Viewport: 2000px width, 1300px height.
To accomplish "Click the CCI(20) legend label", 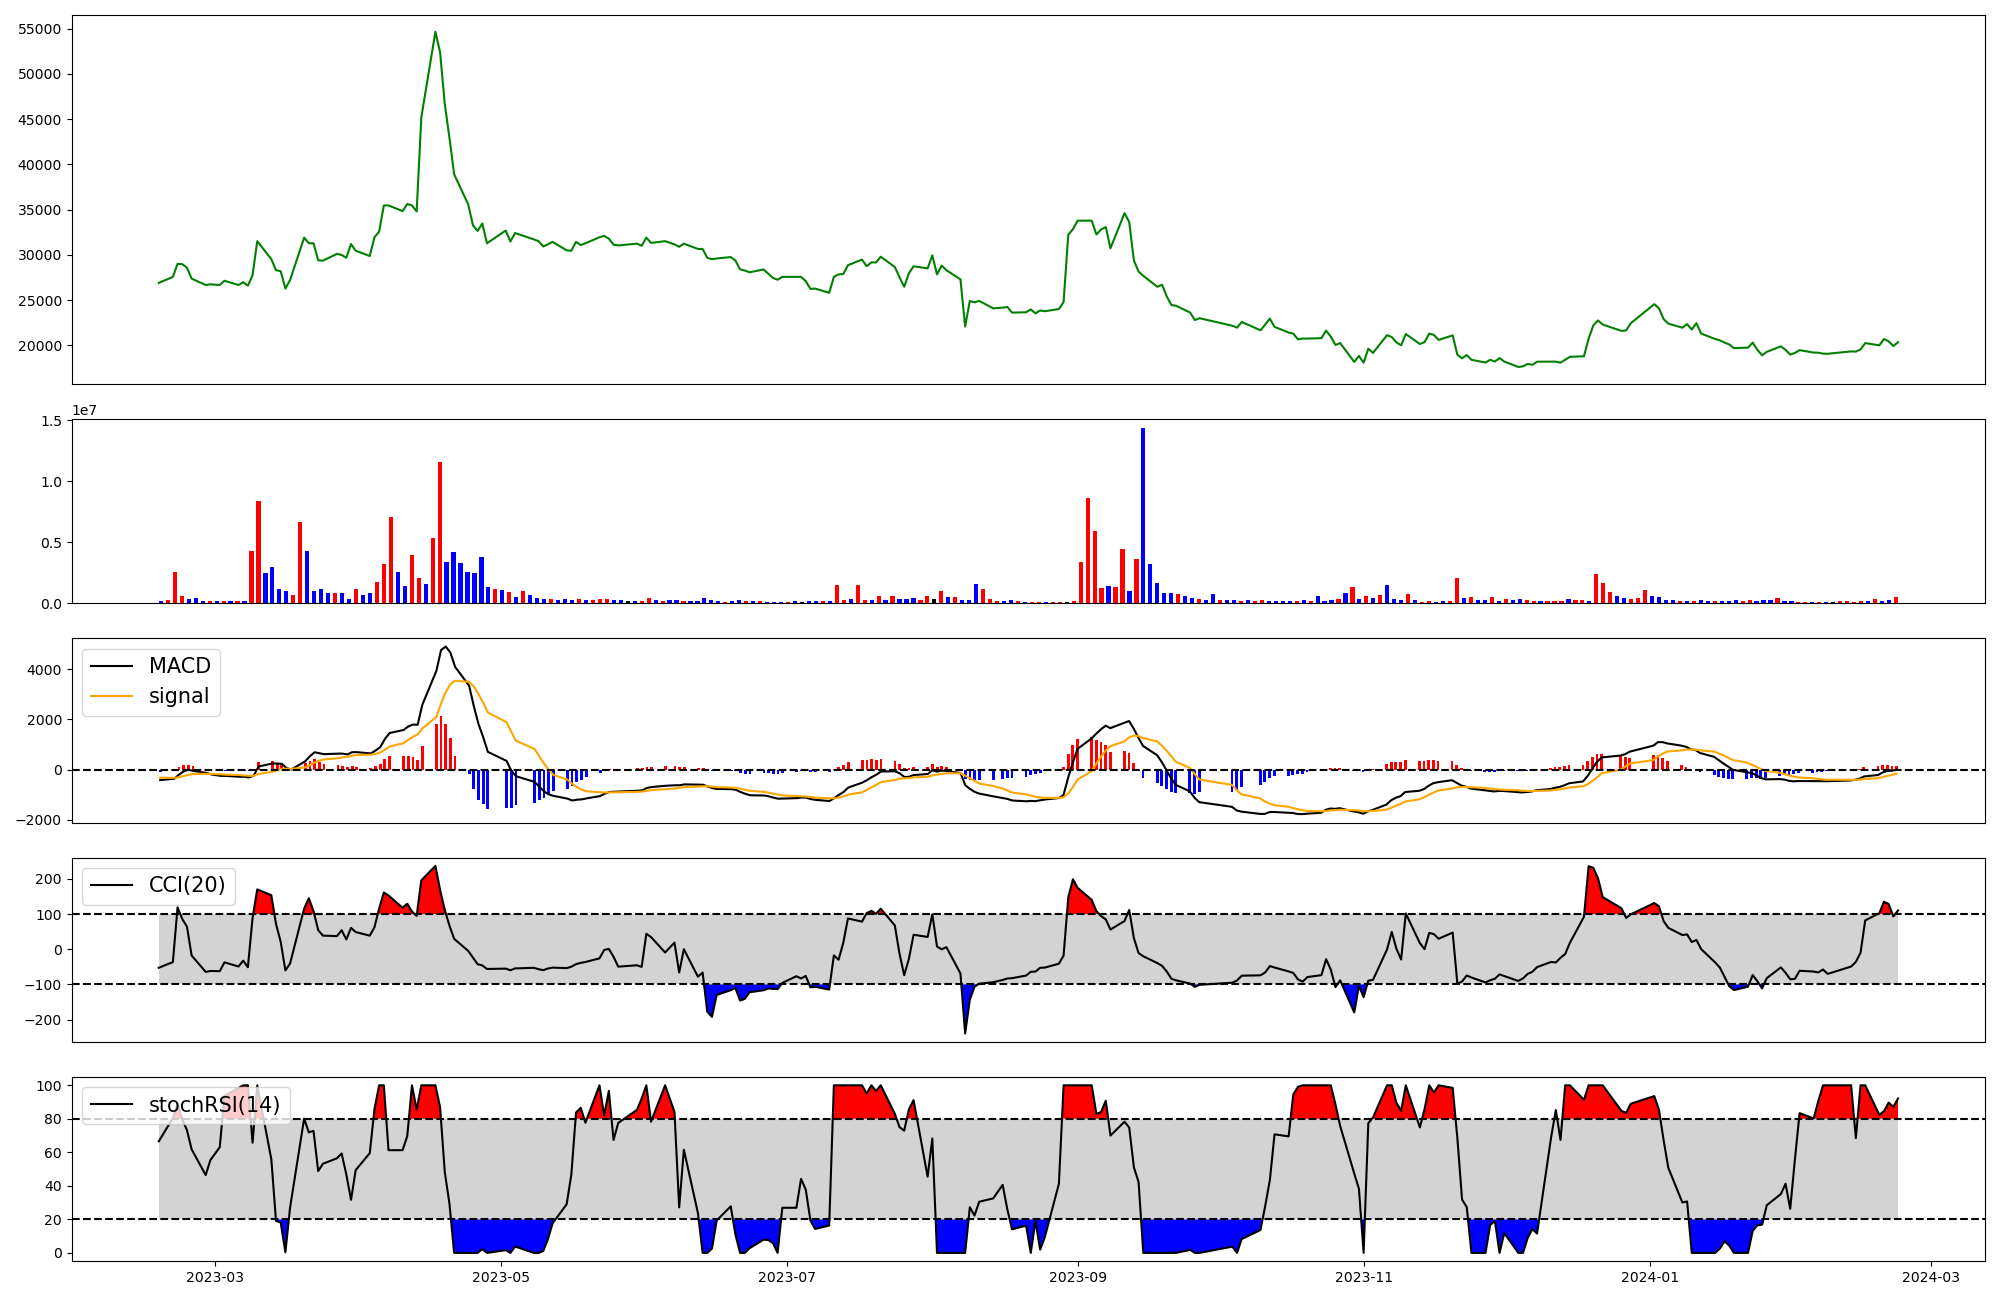I will [187, 885].
